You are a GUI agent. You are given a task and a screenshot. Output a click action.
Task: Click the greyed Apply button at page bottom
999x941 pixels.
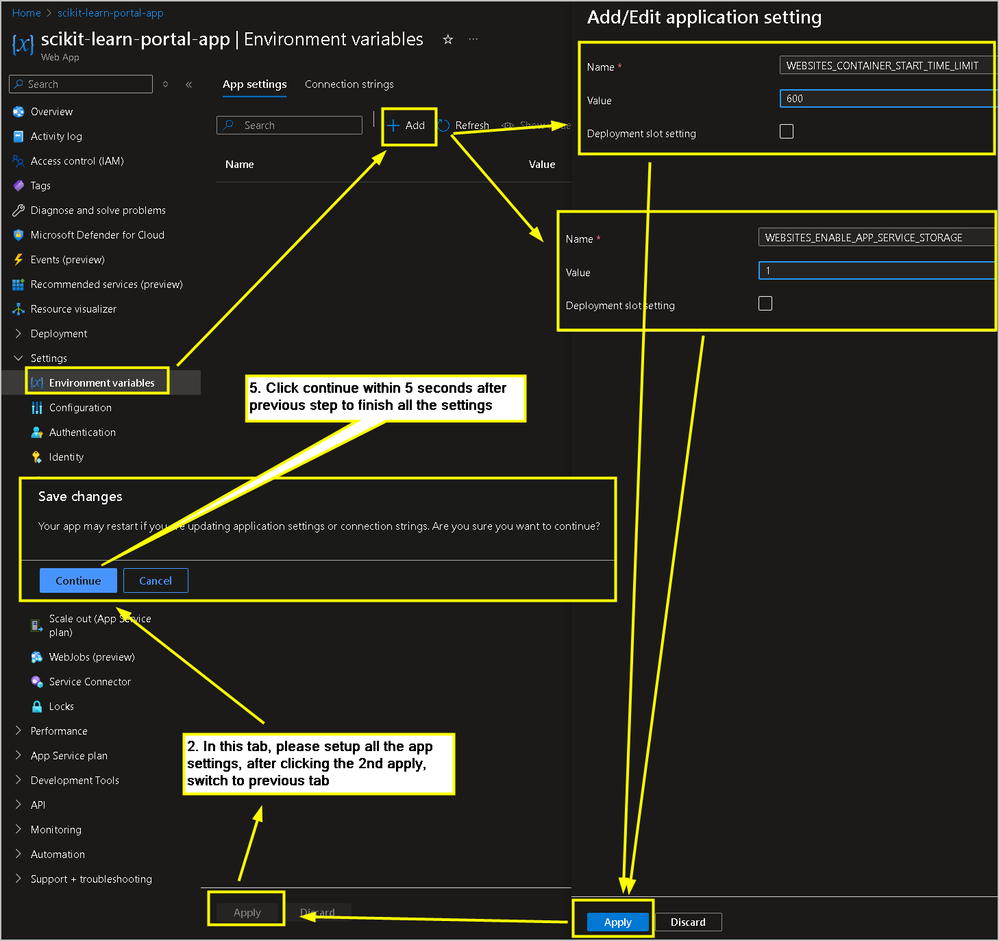(x=247, y=912)
